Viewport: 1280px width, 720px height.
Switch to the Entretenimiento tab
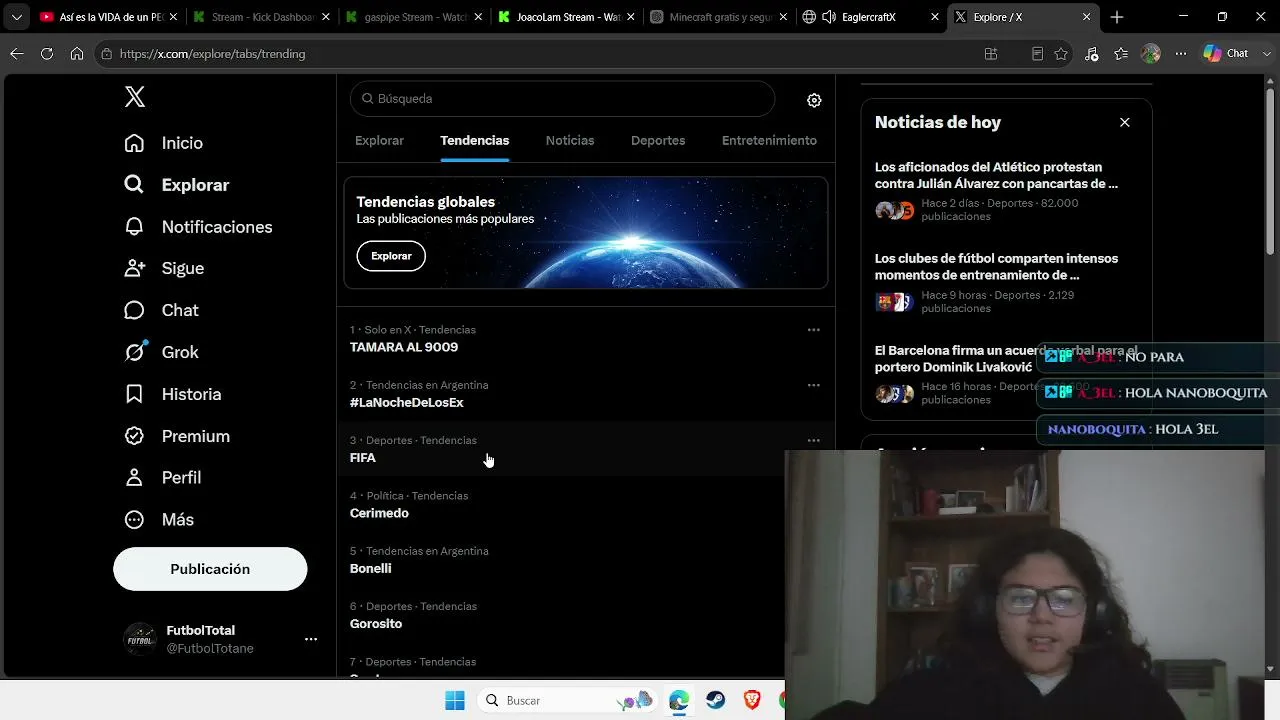769,141
